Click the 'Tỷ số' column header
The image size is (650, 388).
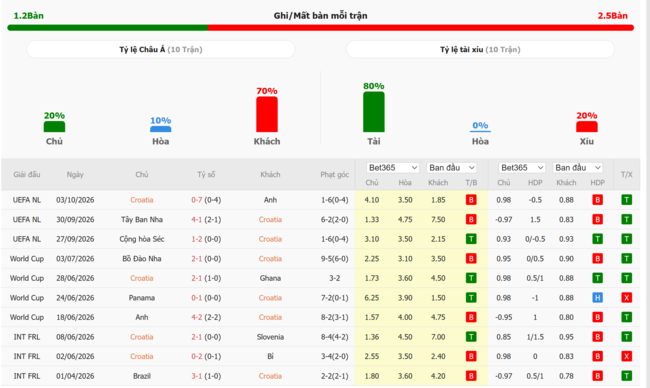point(206,175)
